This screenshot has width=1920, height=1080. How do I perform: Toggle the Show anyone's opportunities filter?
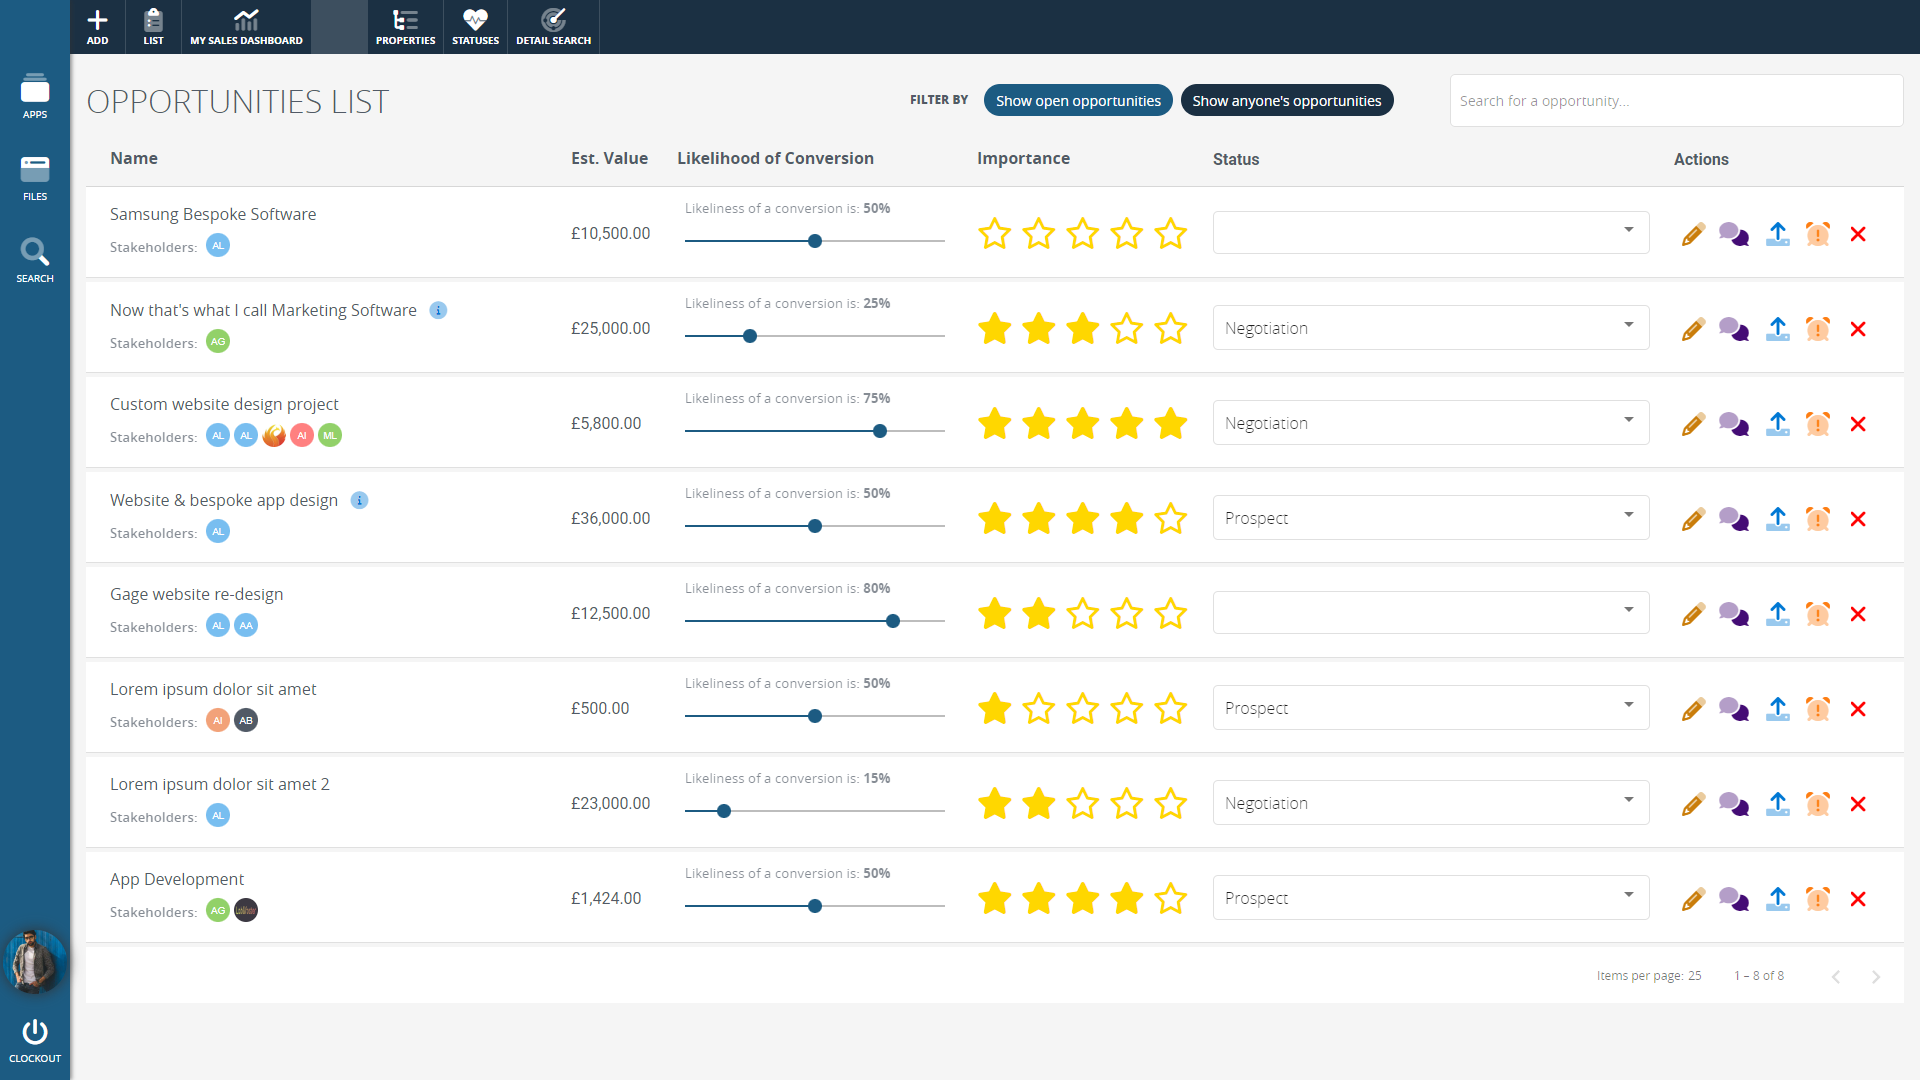pyautogui.click(x=1286, y=101)
